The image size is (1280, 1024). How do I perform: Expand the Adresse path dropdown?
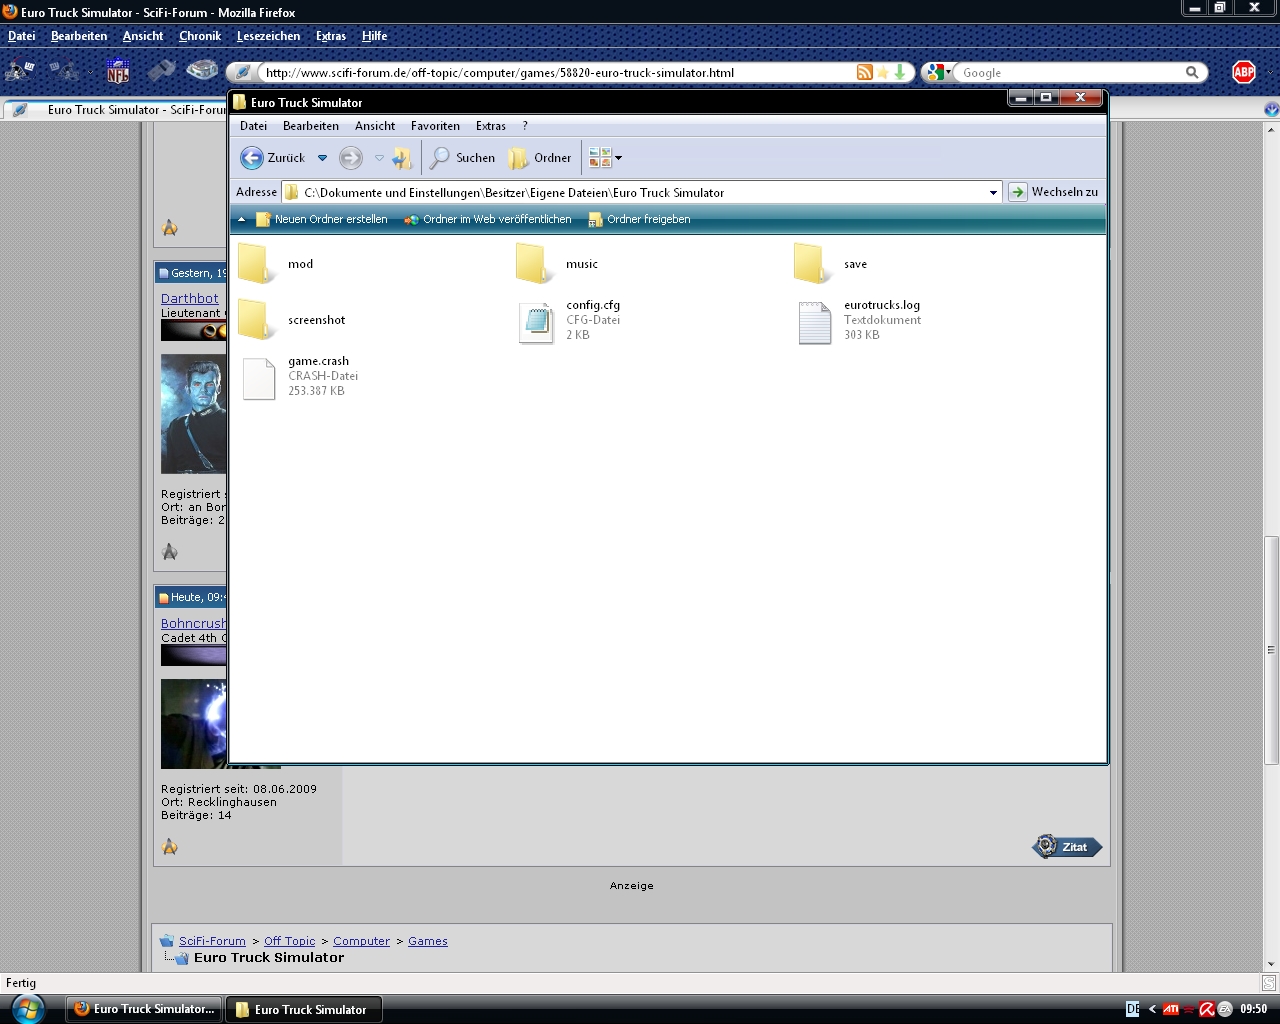pos(993,192)
